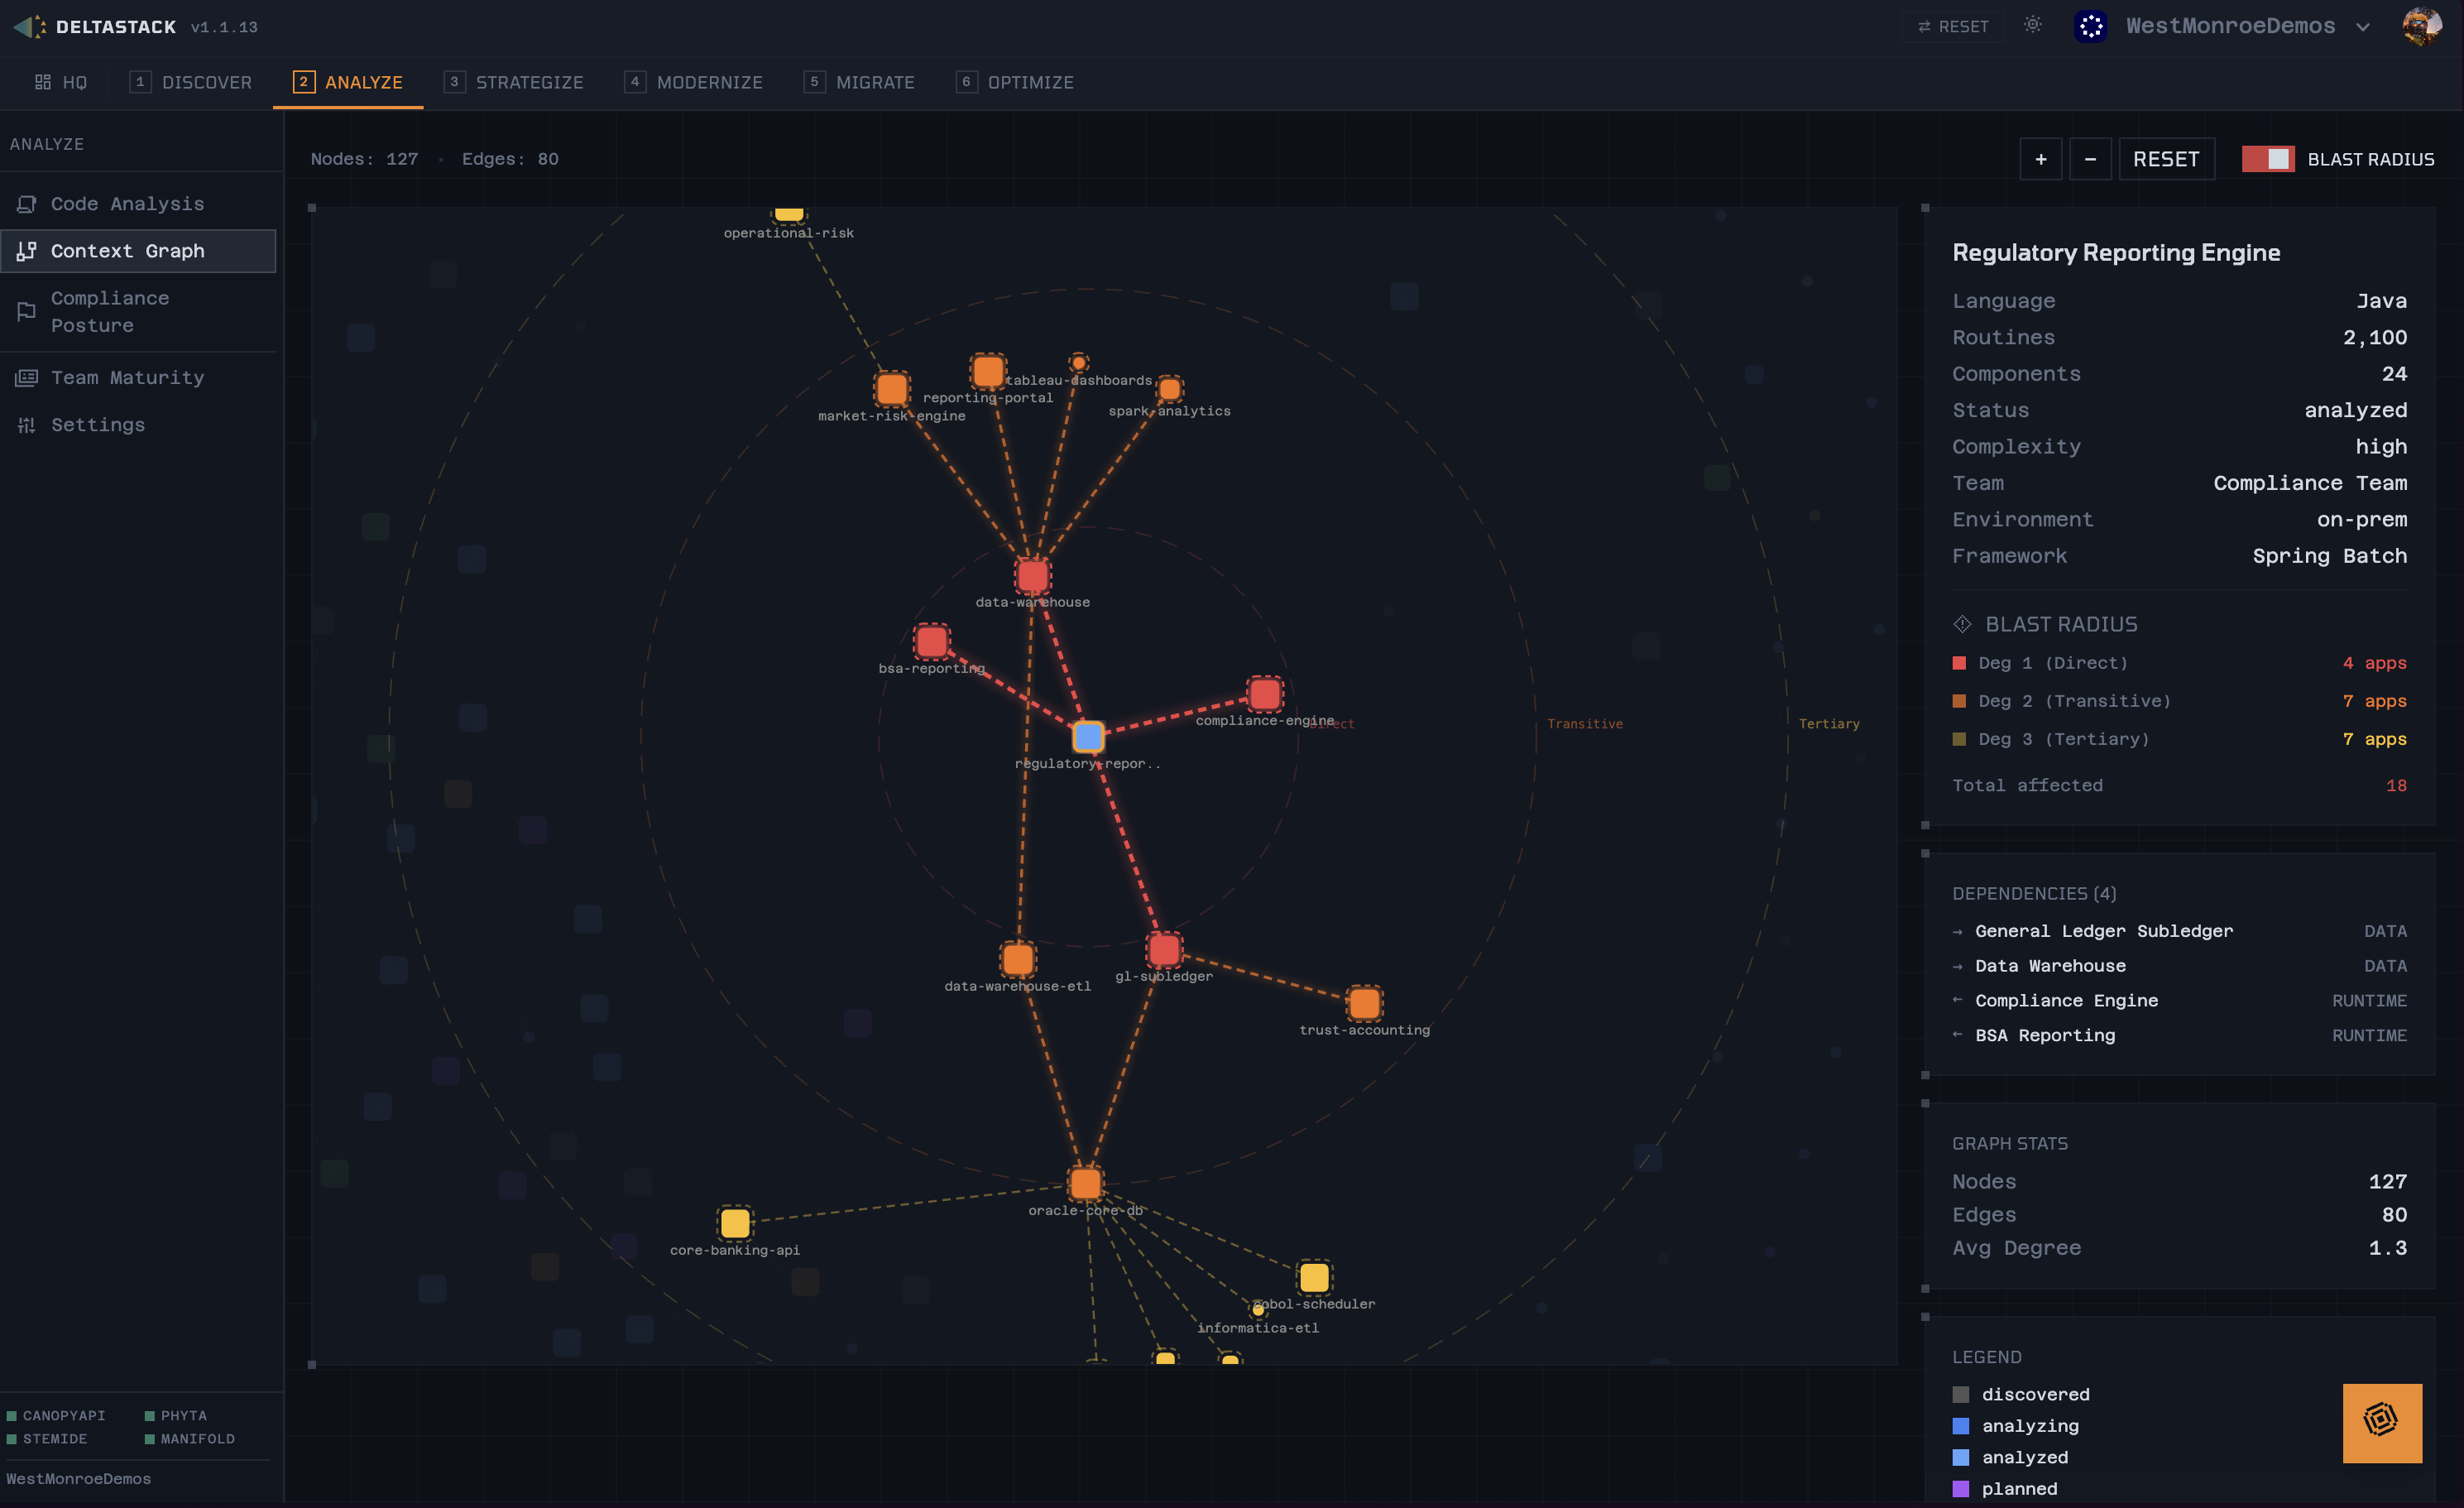
Task: Click the hexagon action button bottom right
Action: click(2381, 1423)
